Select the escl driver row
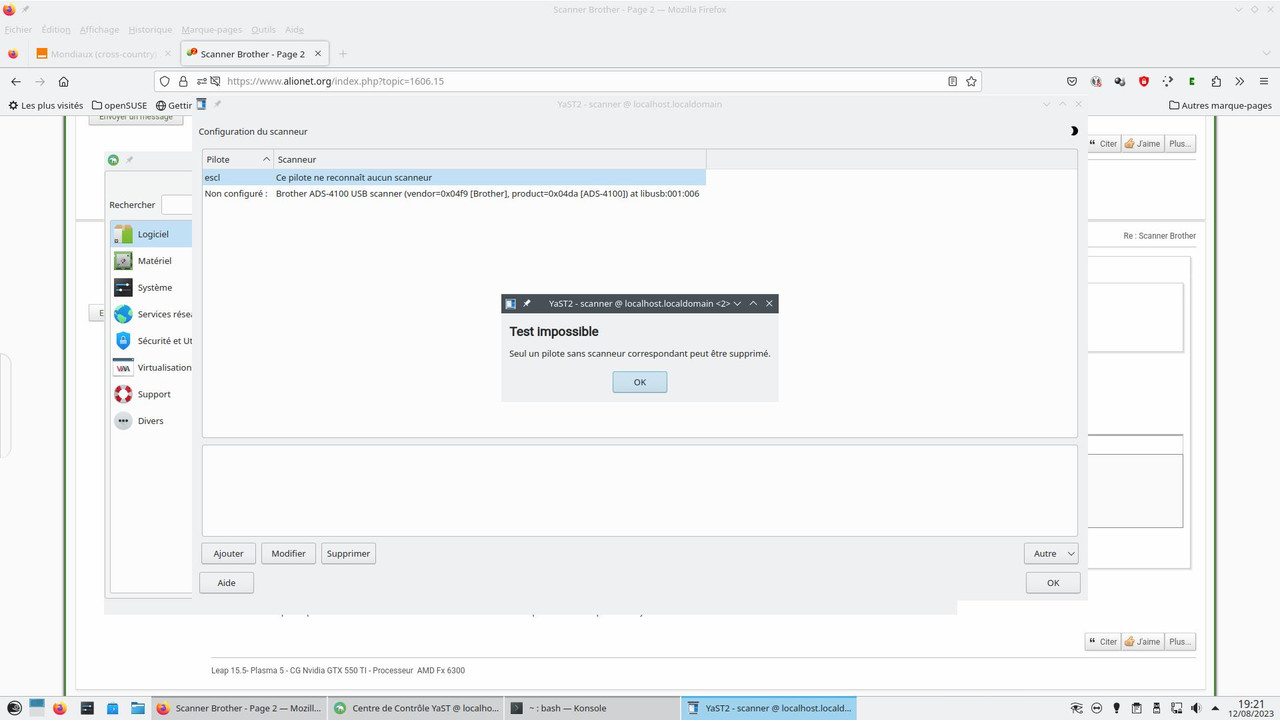 point(454,177)
